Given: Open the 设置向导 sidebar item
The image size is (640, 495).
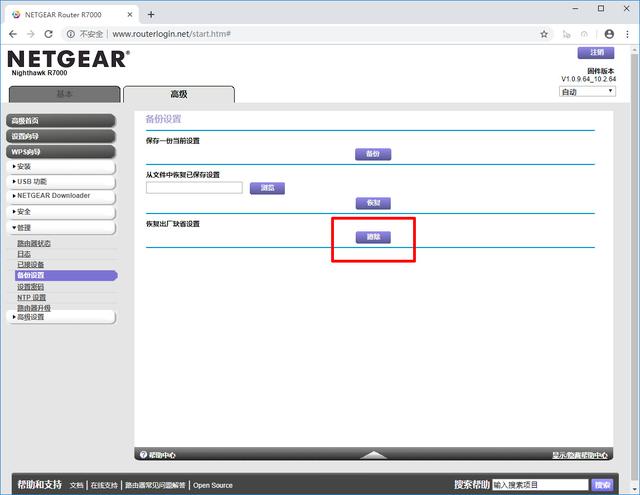Looking at the screenshot, I should pos(61,136).
